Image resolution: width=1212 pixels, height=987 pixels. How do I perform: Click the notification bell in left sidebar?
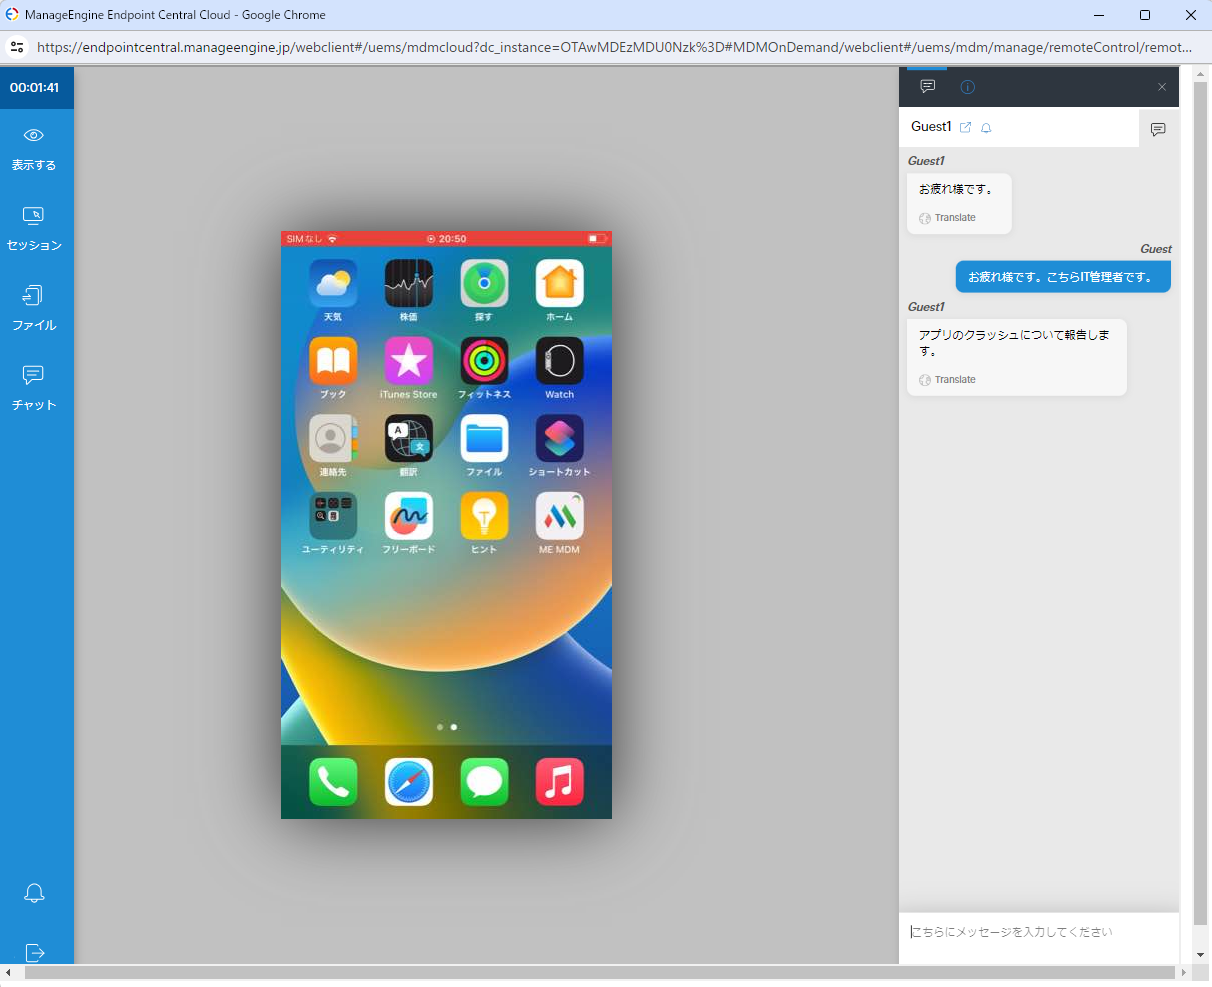pyautogui.click(x=34, y=893)
